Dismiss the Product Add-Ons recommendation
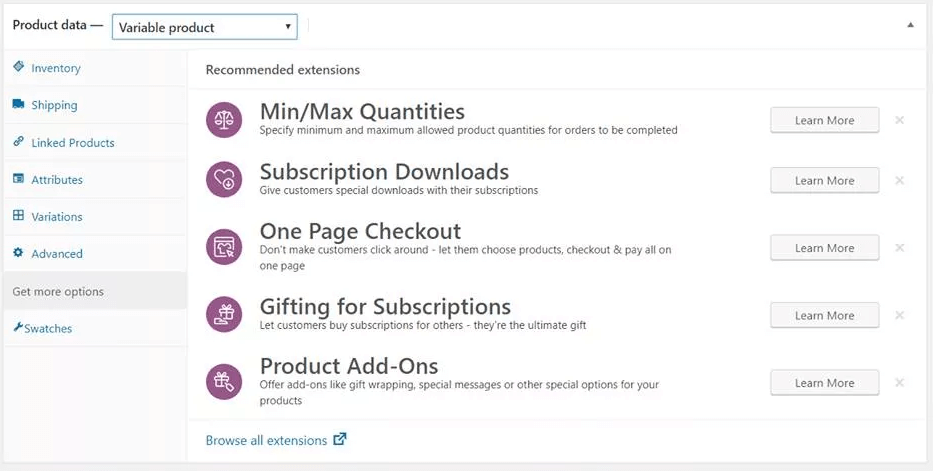 (x=900, y=382)
